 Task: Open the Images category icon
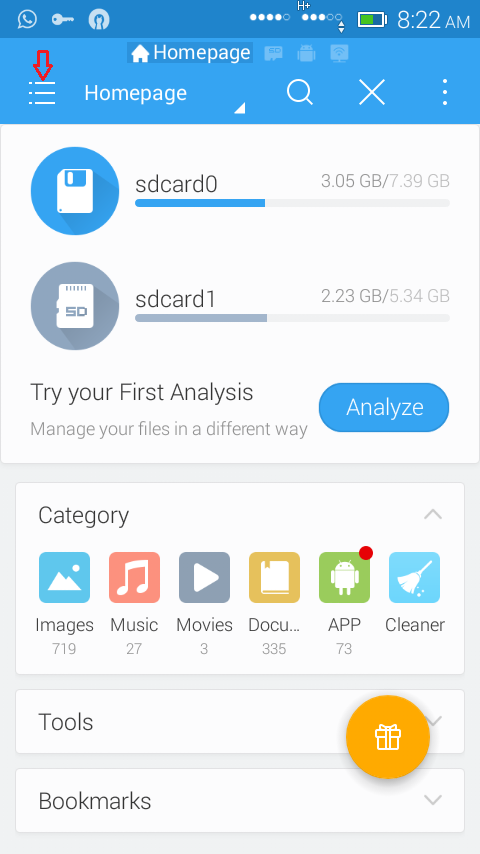click(64, 577)
